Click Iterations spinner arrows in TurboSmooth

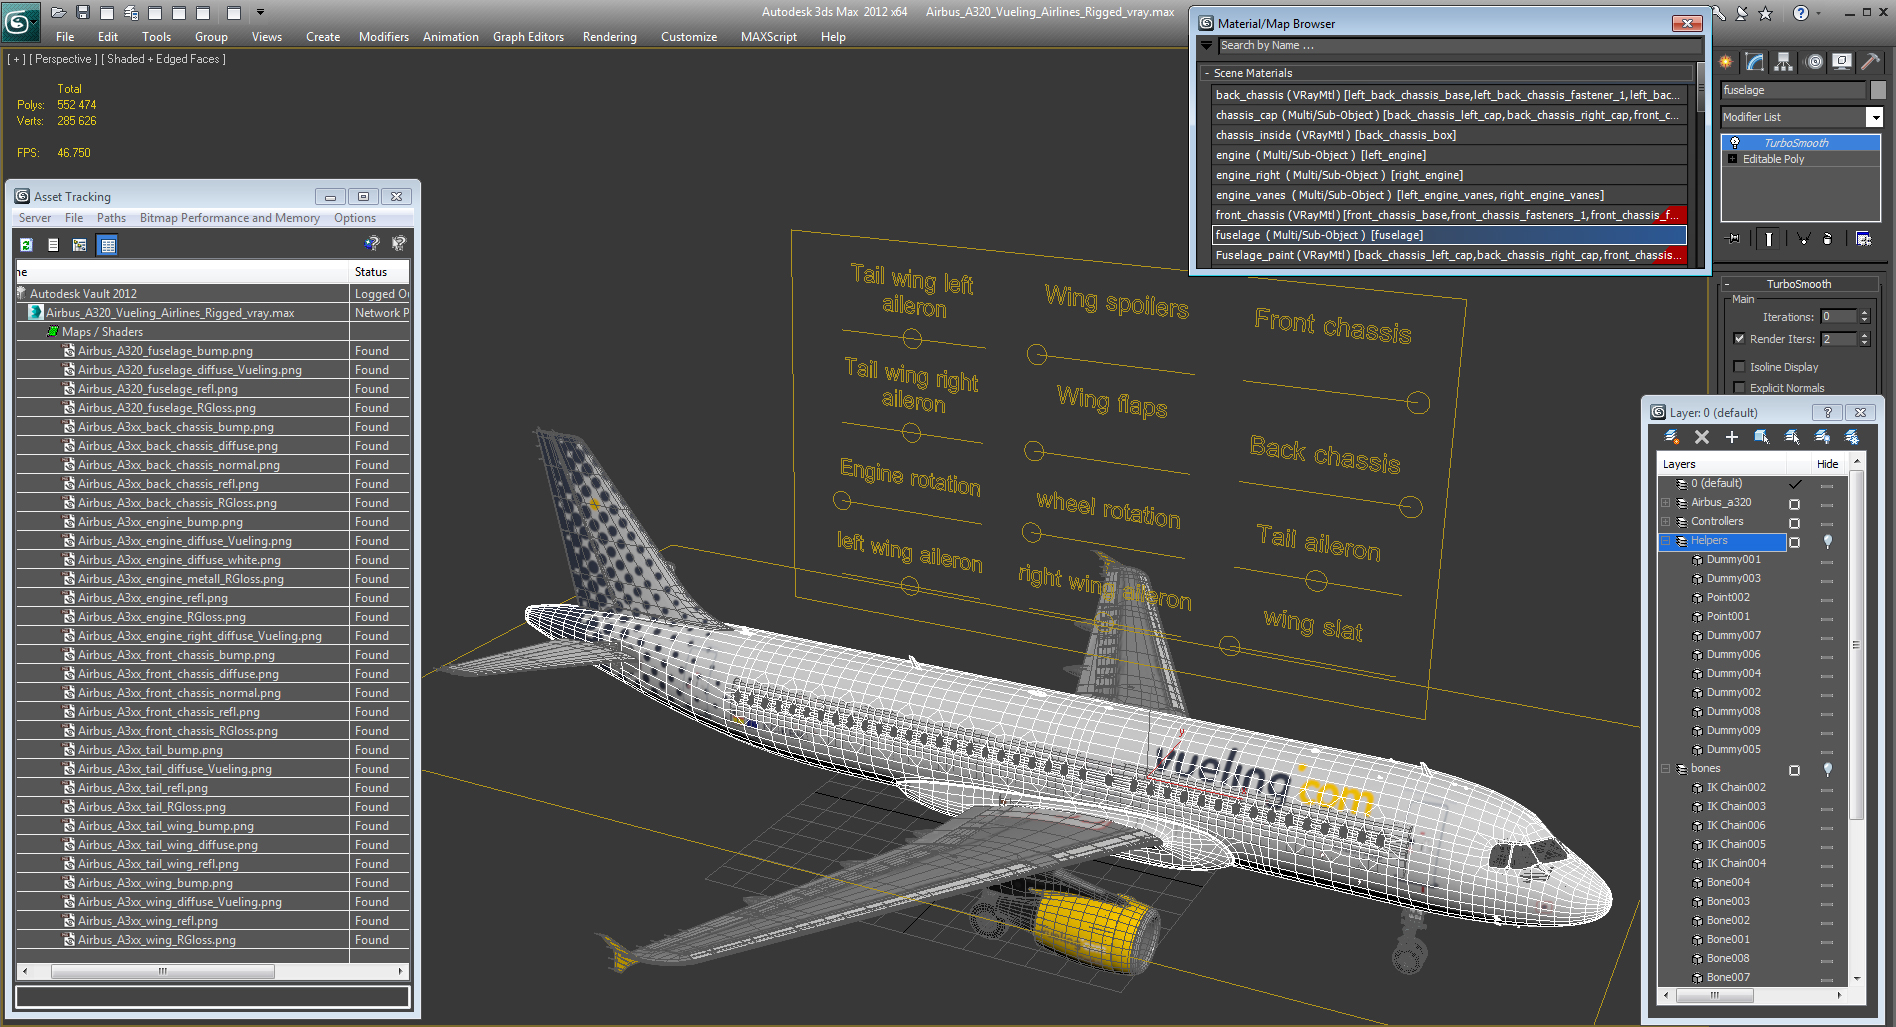pyautogui.click(x=1864, y=316)
